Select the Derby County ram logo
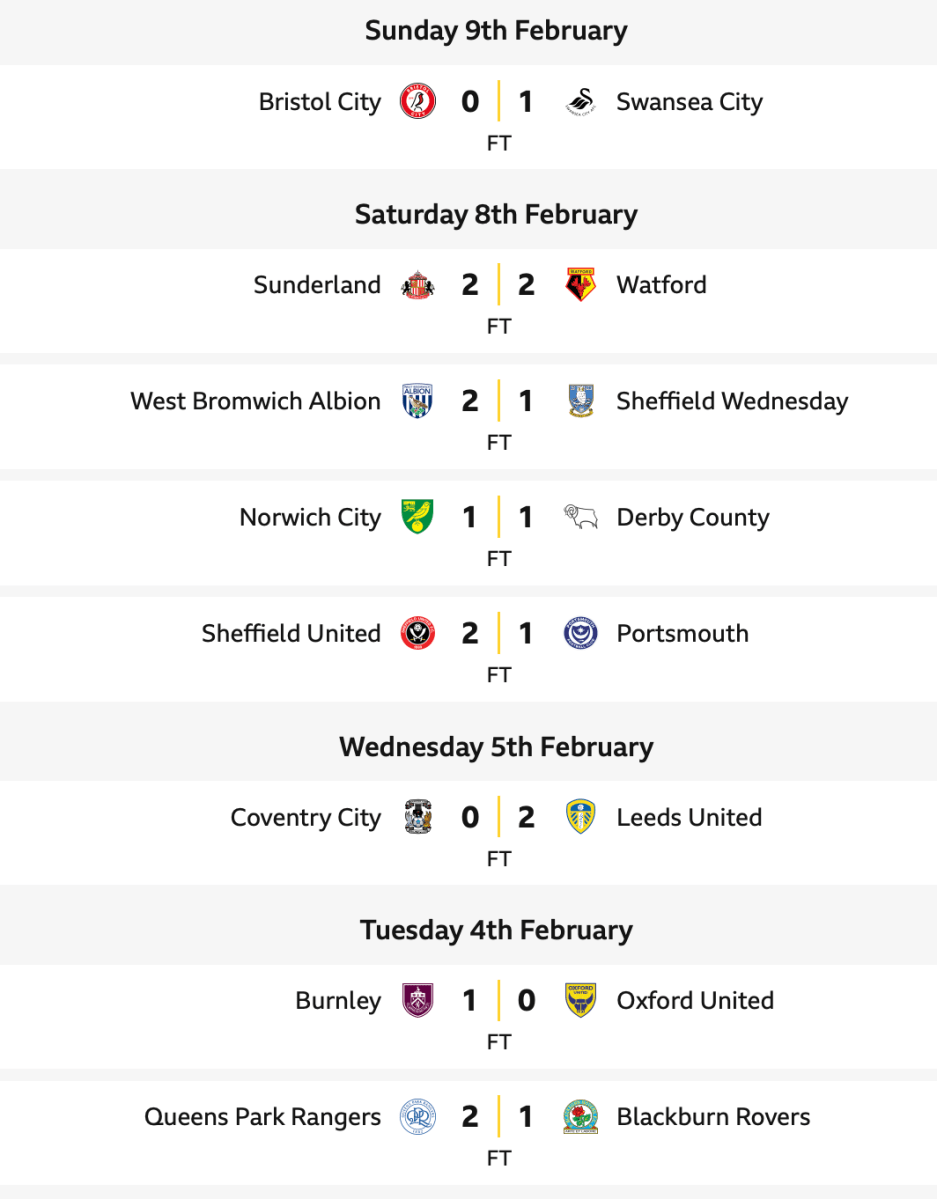Screen dimensions: 937x1199 pos(580,517)
